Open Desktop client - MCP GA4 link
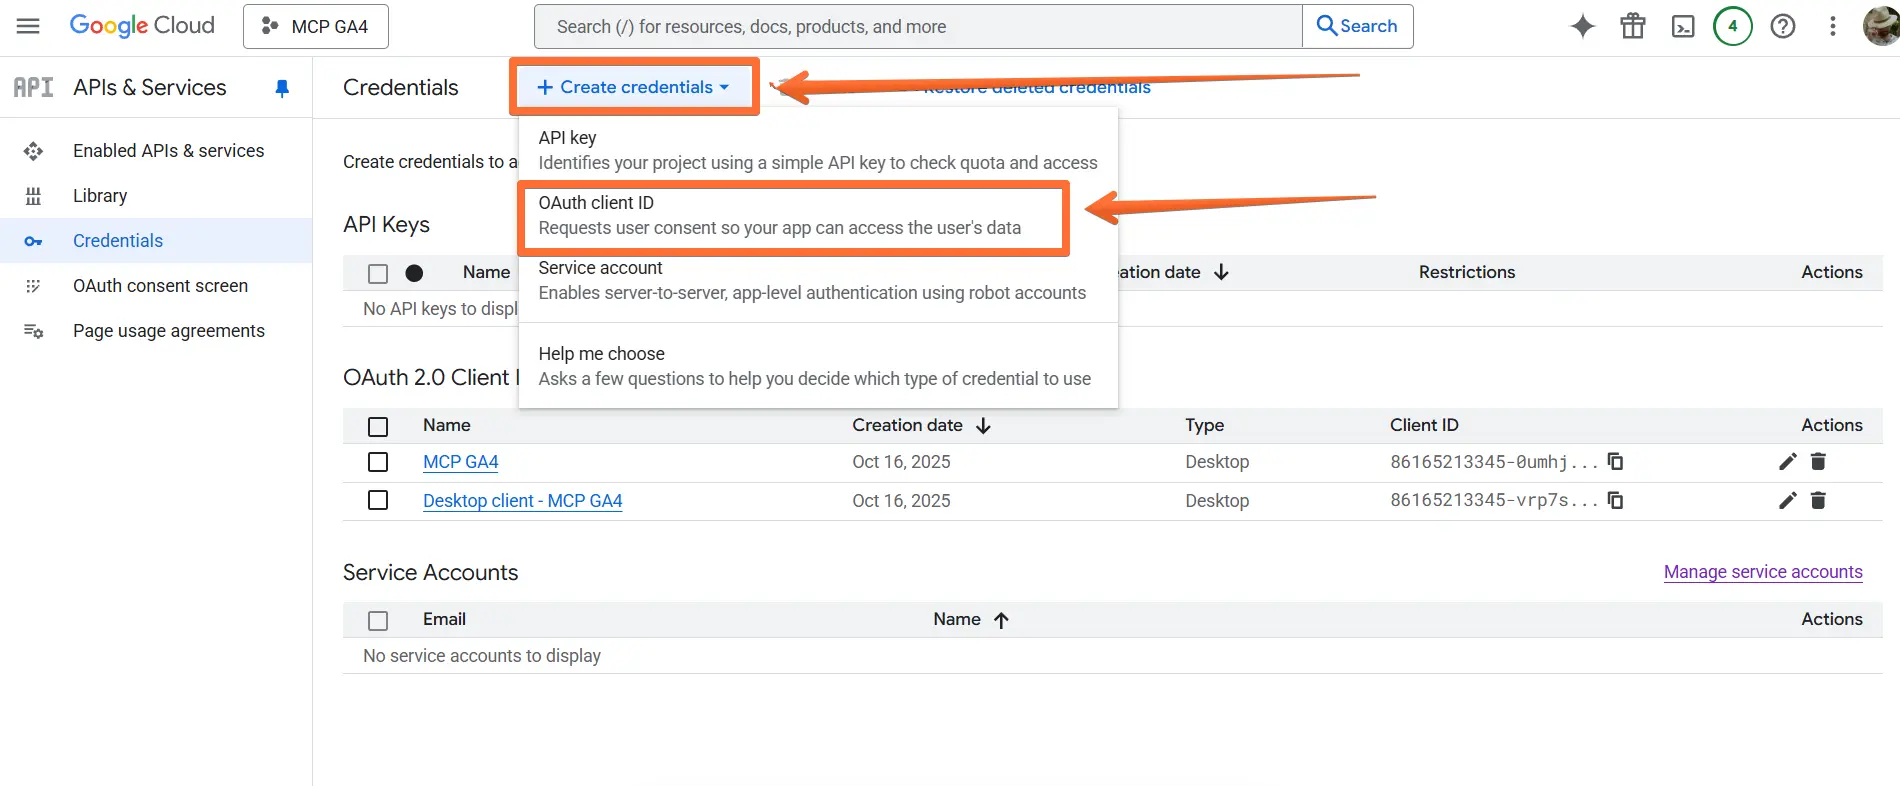 point(522,501)
